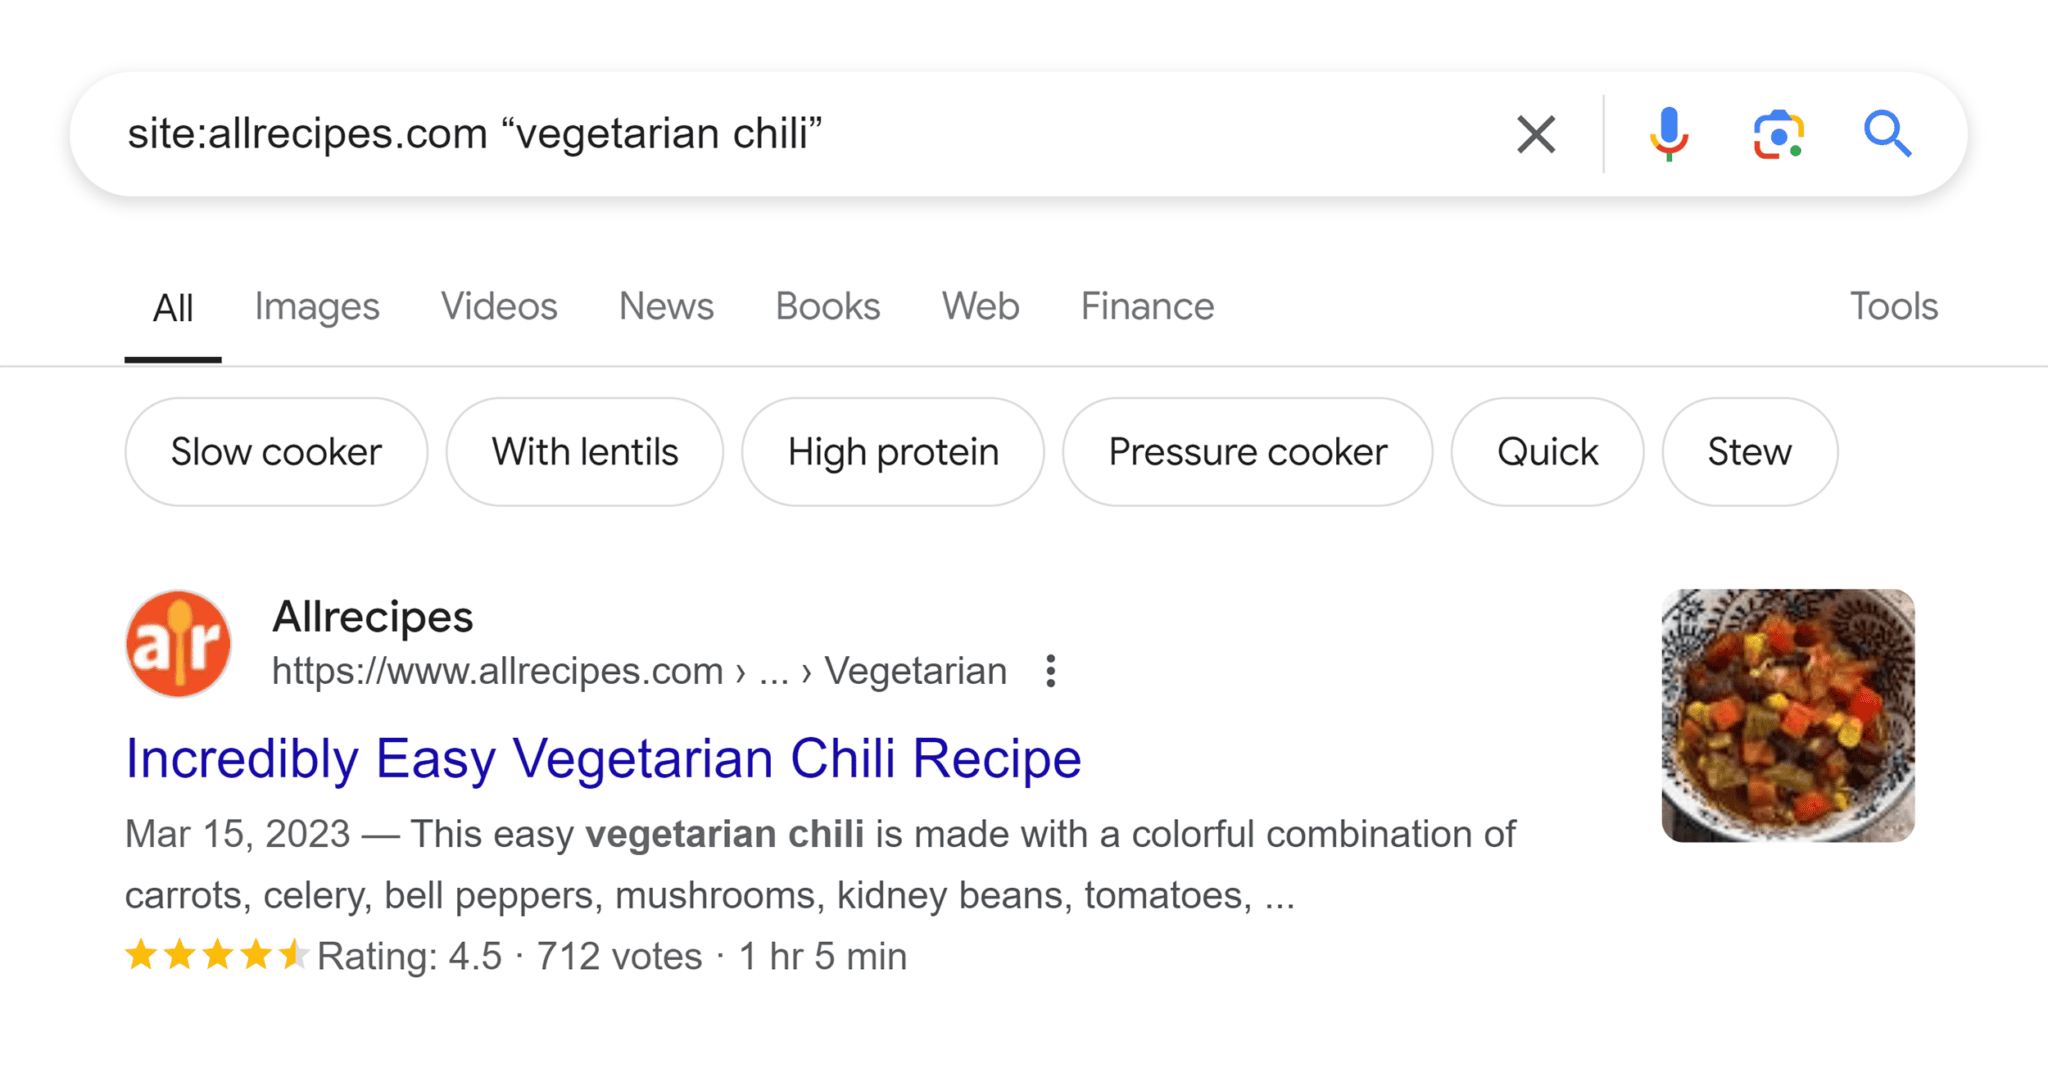Open the three-dot menu beside the result URL
This screenshot has width=2048, height=1091.
tap(1050, 671)
